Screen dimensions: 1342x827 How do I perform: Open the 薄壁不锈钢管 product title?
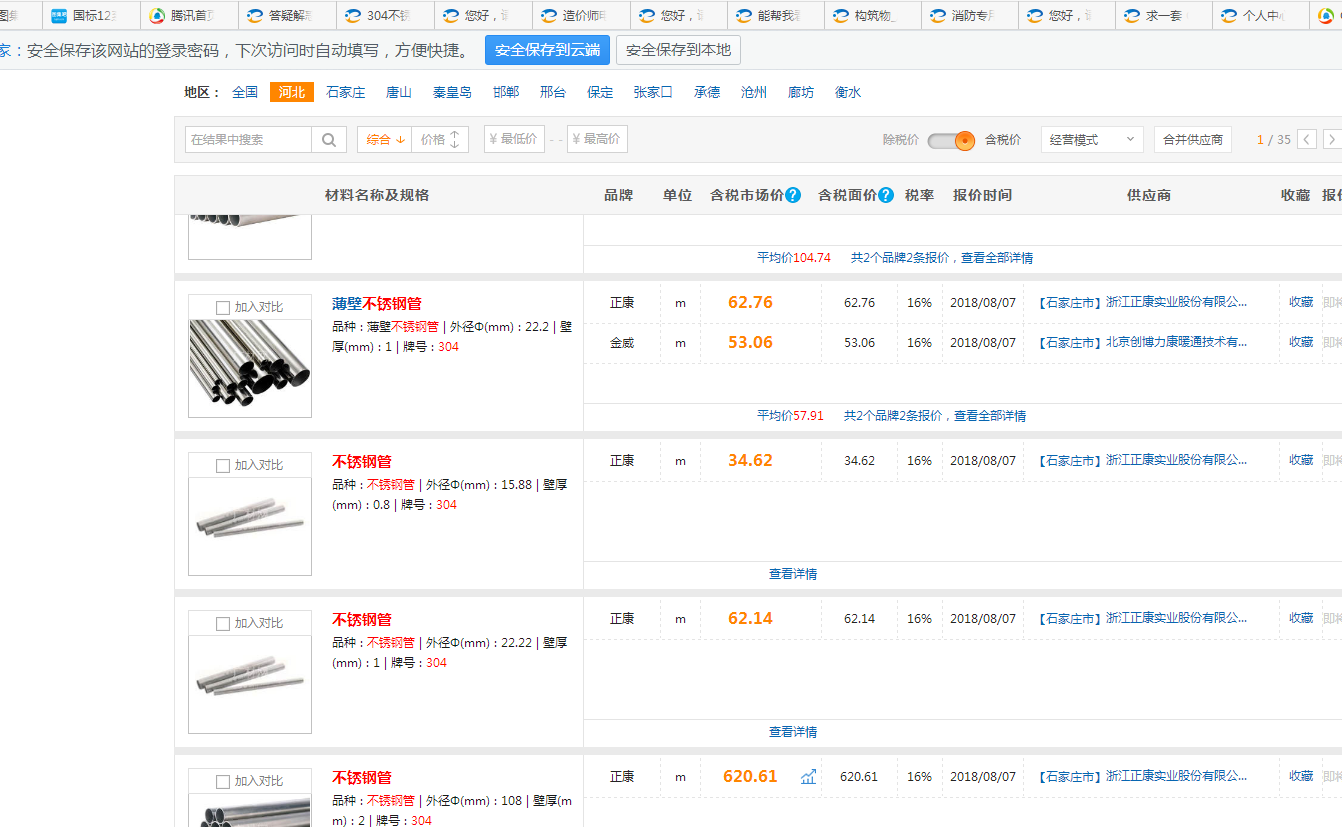point(377,304)
